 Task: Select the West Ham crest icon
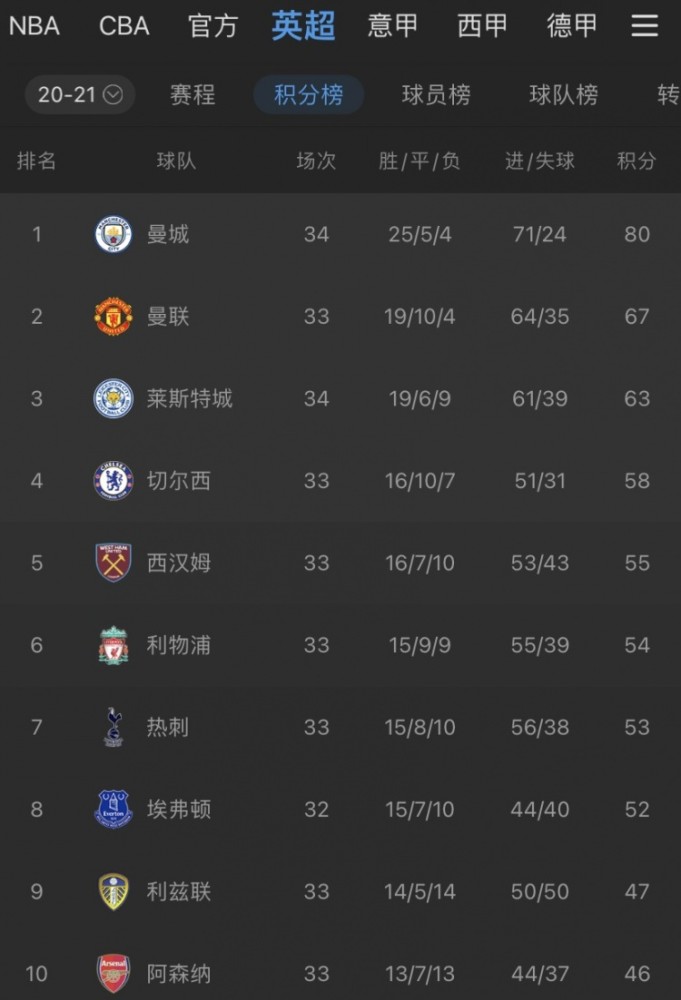click(114, 562)
